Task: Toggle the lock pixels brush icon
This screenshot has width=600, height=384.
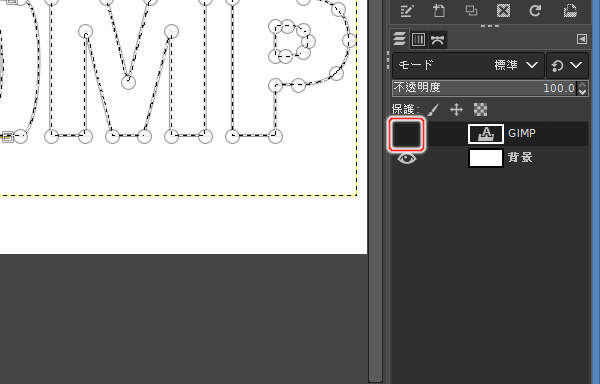Action: [433, 110]
